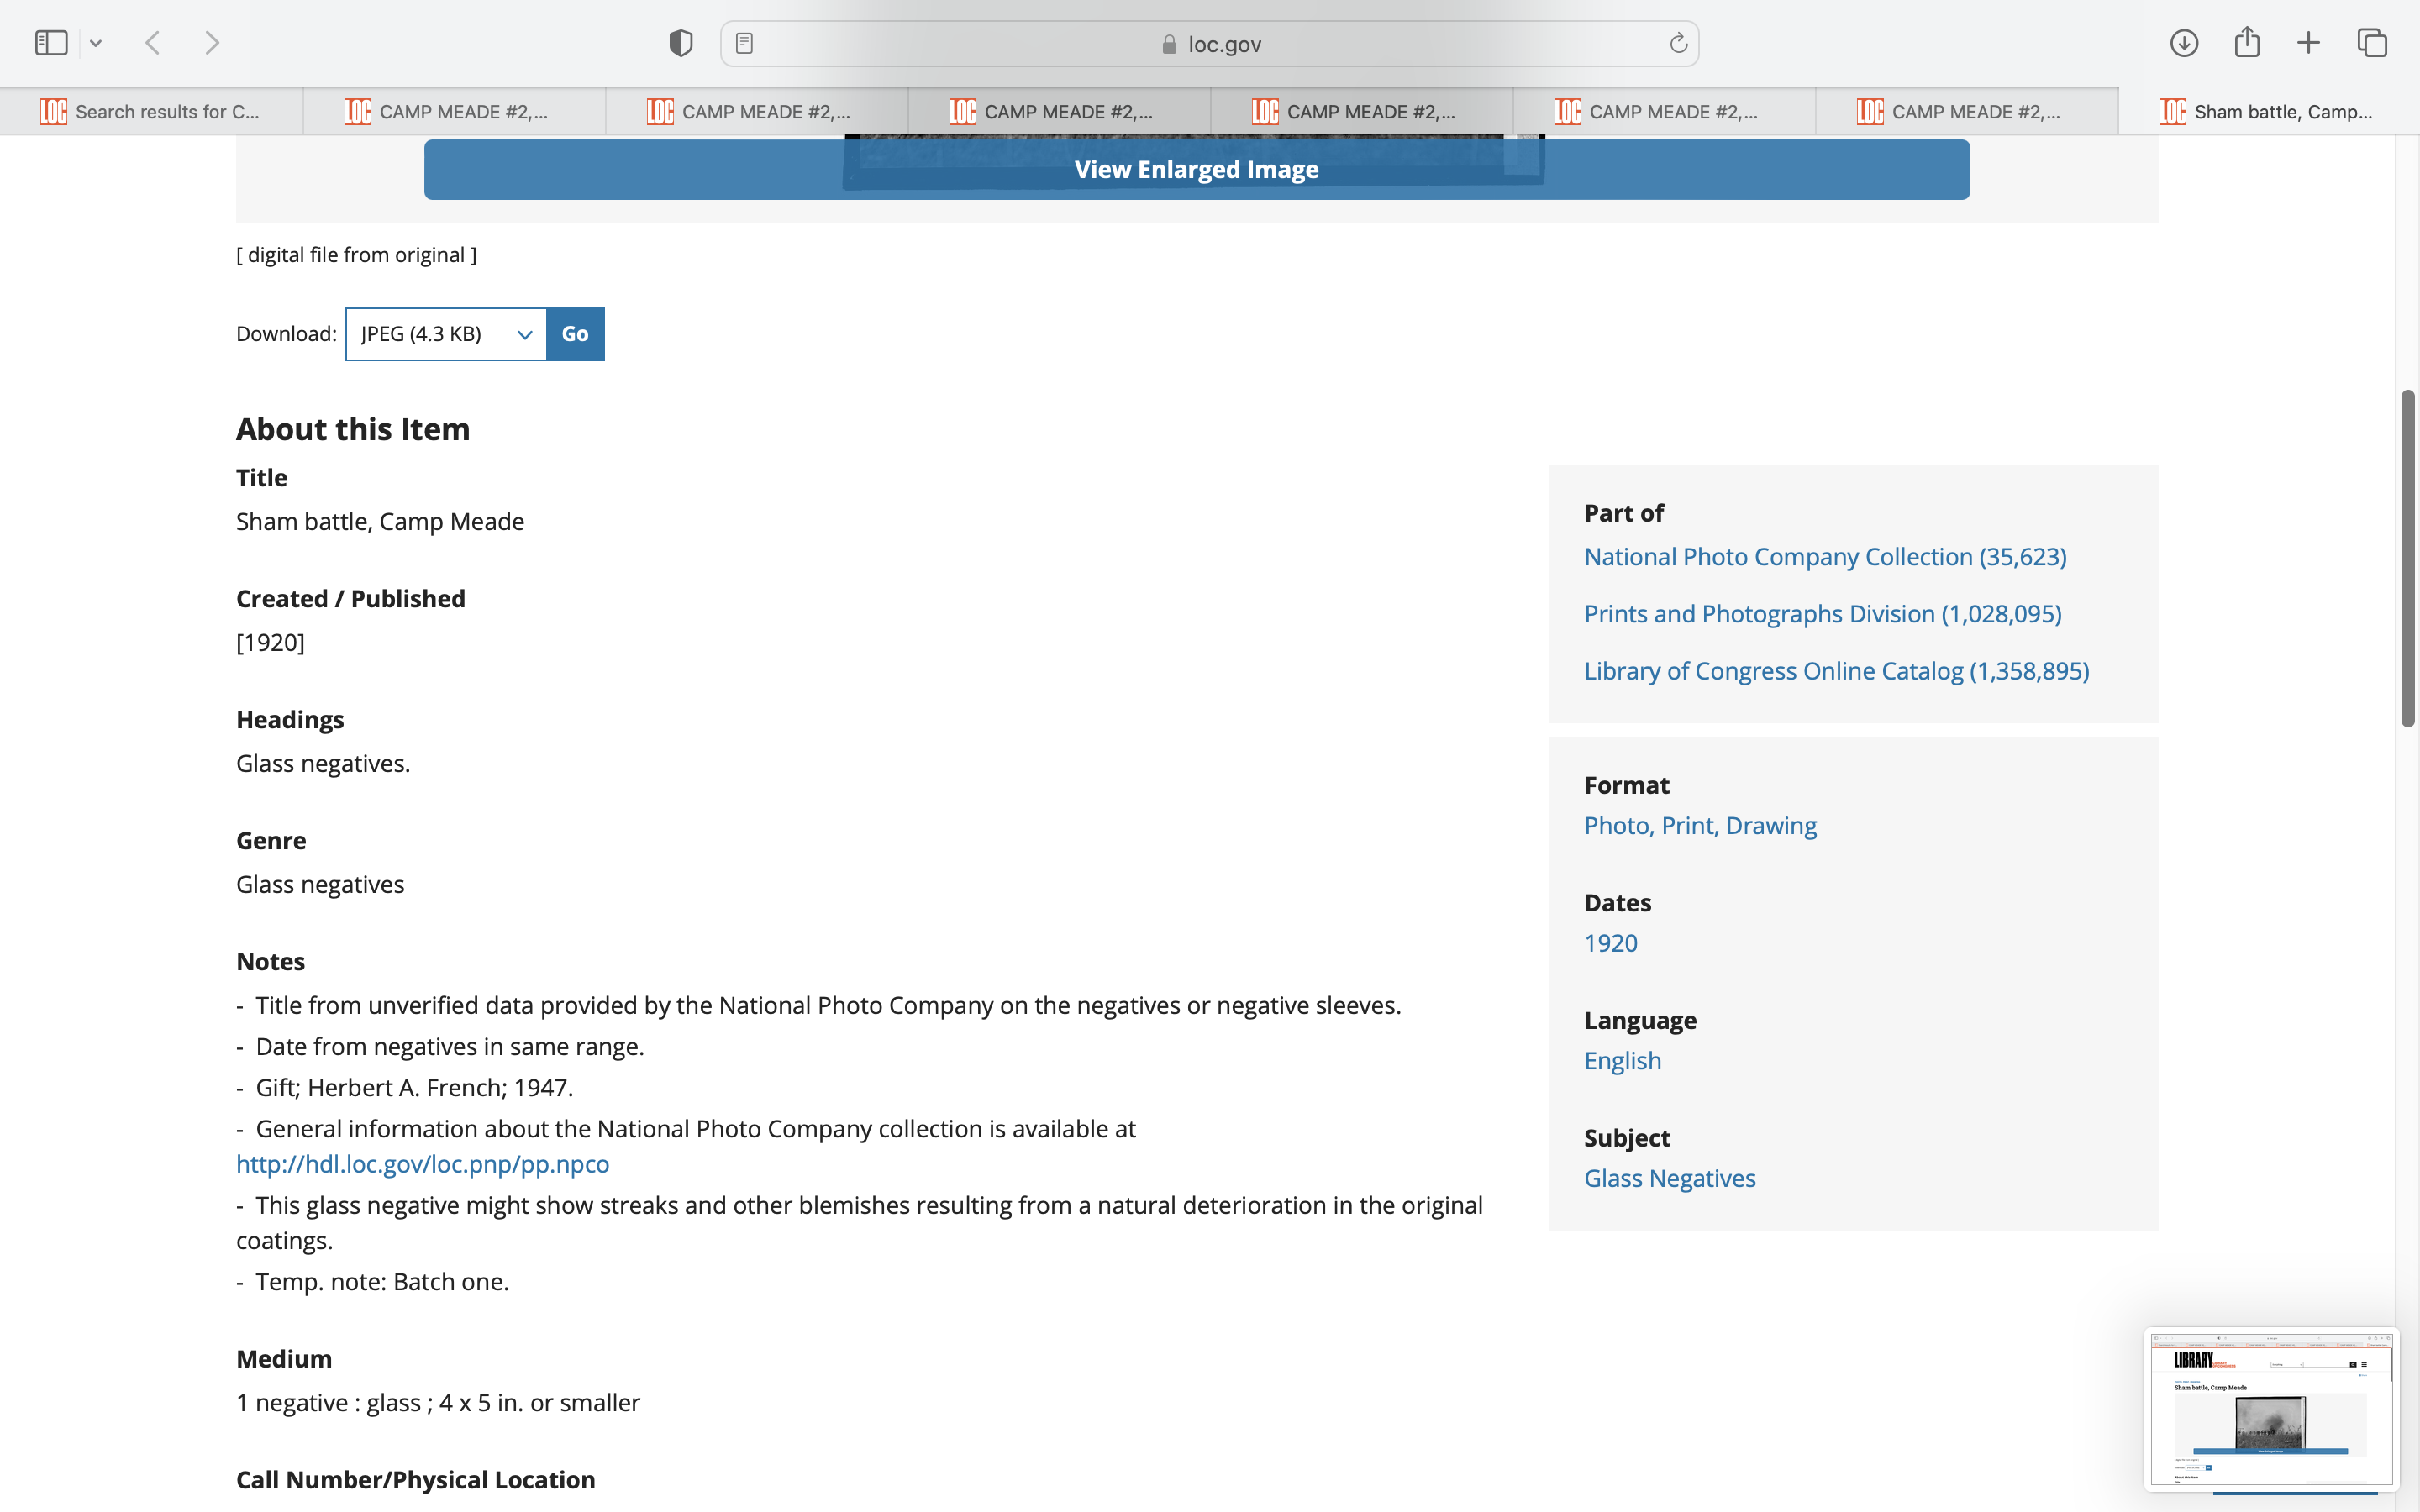Image resolution: width=2420 pixels, height=1512 pixels.
Task: Expand the sidebar chevron dropdown
Action: (96, 43)
